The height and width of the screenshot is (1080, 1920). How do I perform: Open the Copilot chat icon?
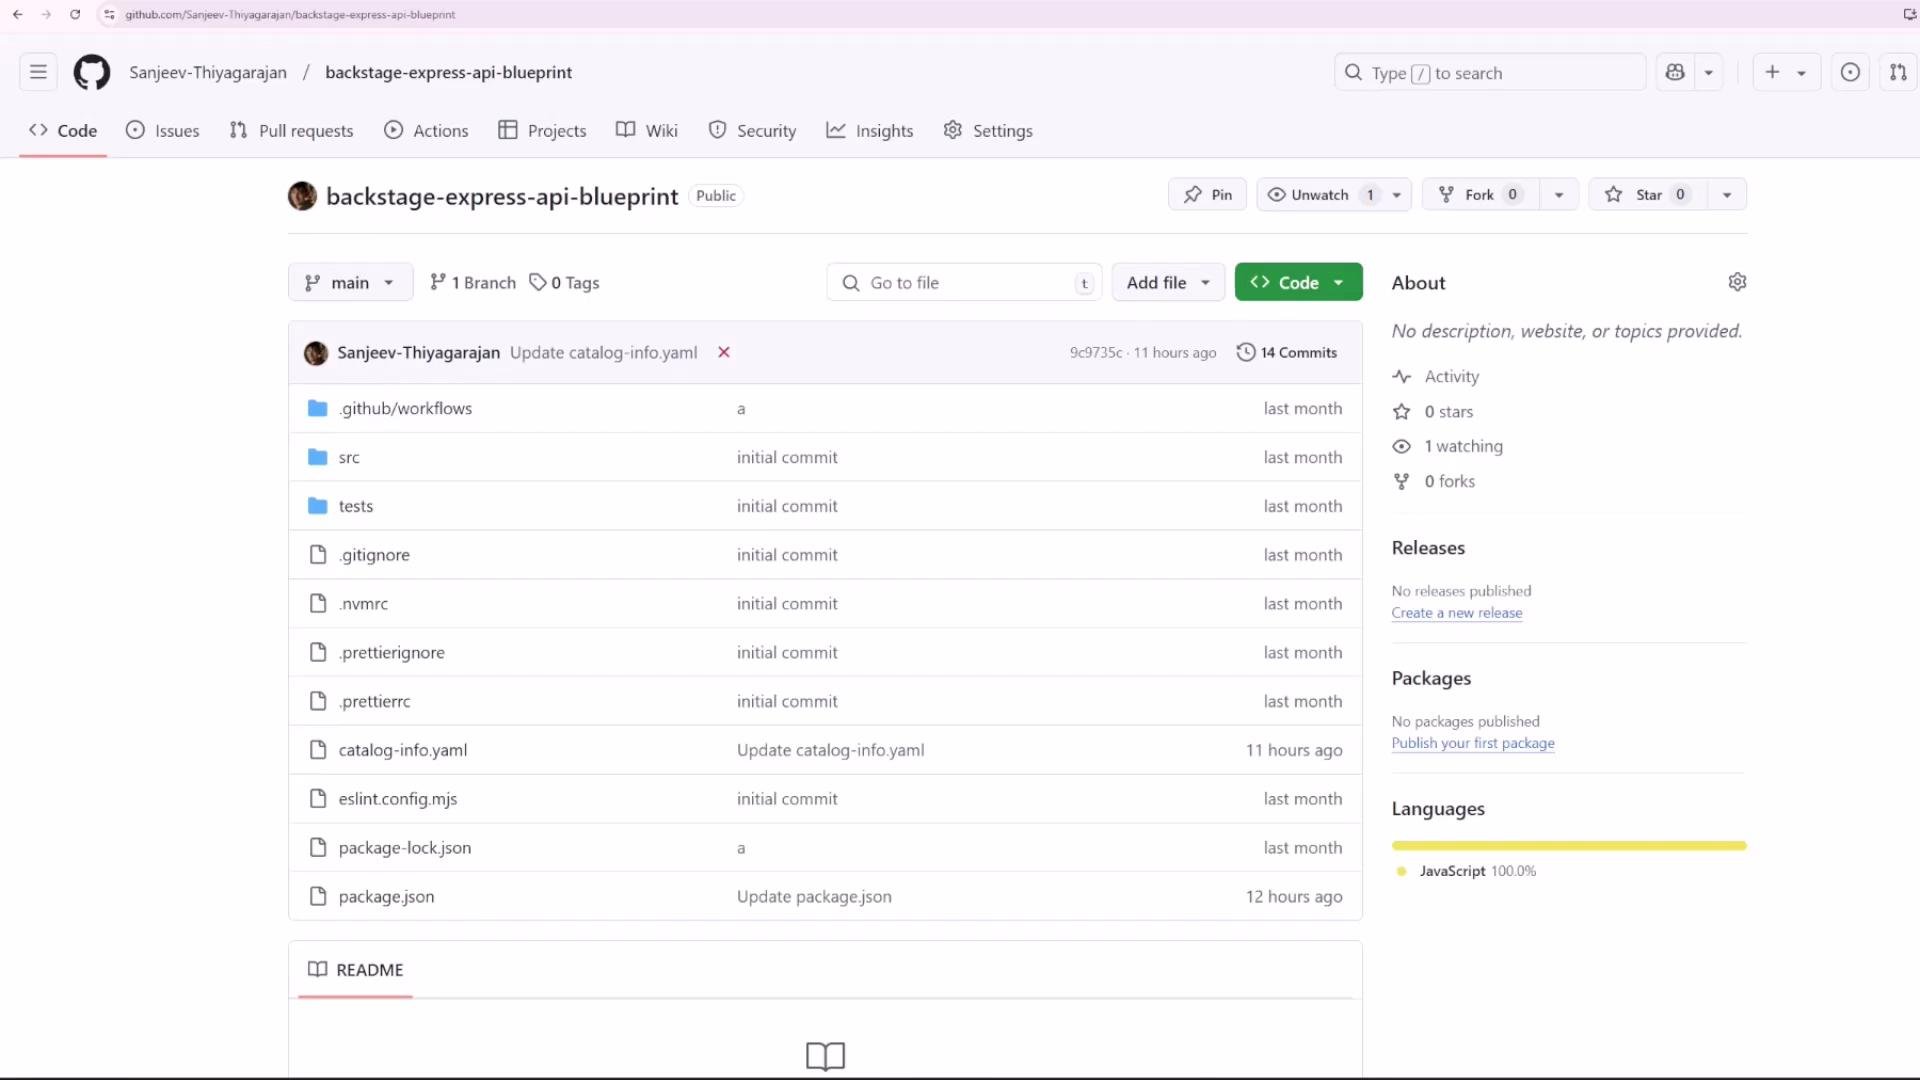point(1675,72)
